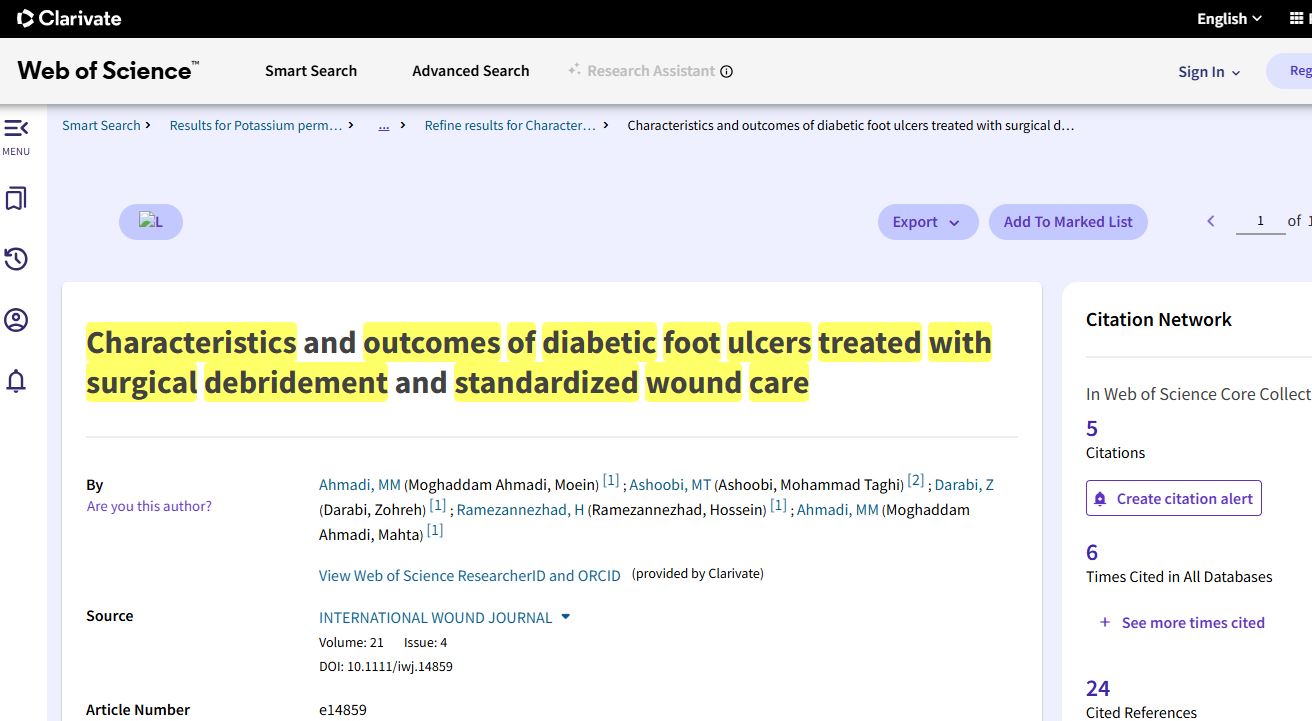Open the alerts bell sidebar icon
1312x721 pixels.
(x=16, y=381)
